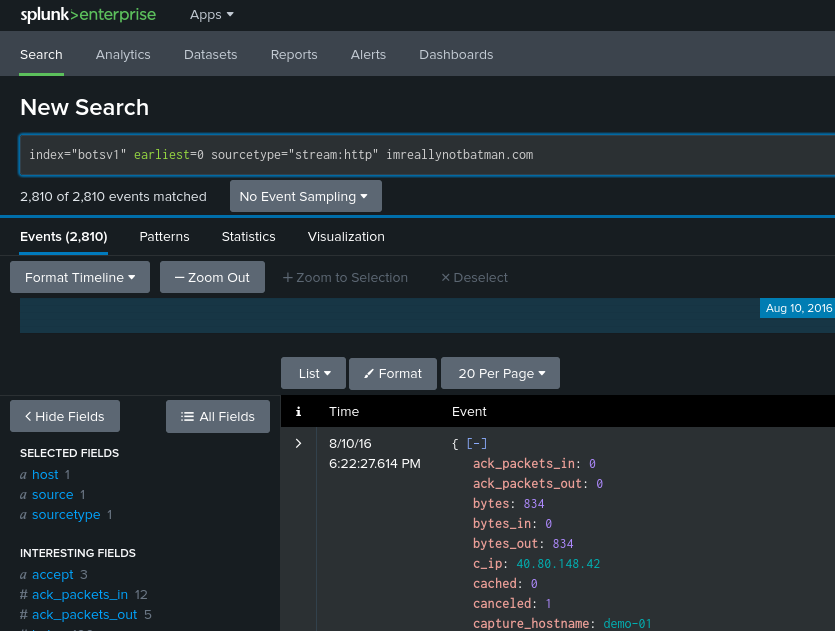Click the 2,810 events matched status text
835x631 pixels.
tap(113, 196)
